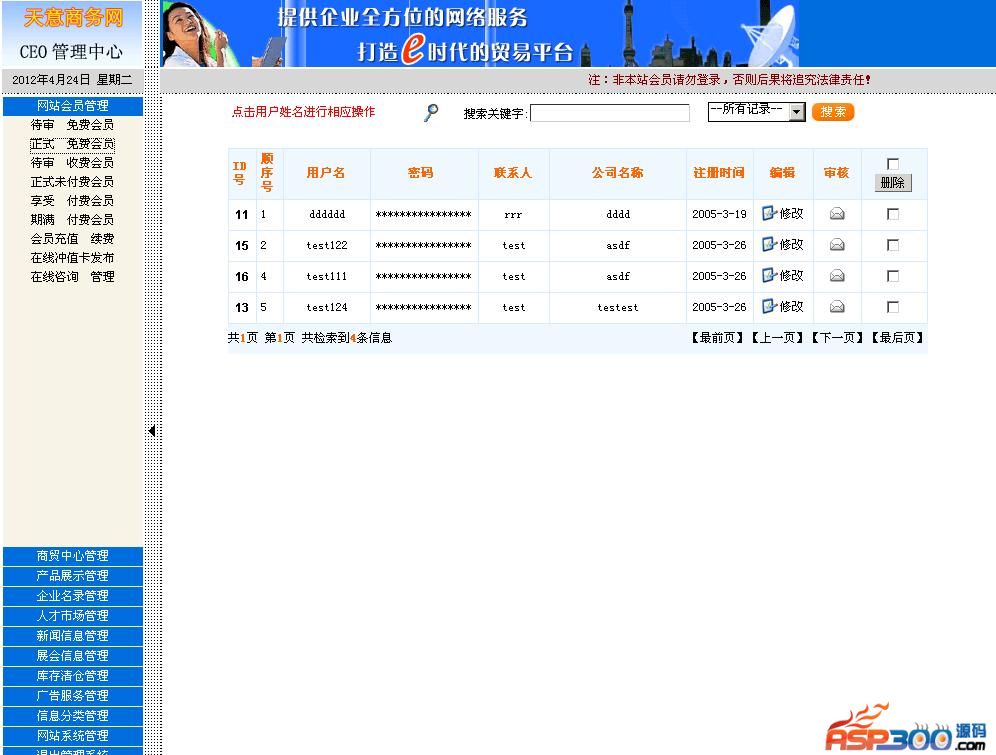996x755 pixels.
Task: Open 待审 收费会员 in the sidebar
Action: 72,163
